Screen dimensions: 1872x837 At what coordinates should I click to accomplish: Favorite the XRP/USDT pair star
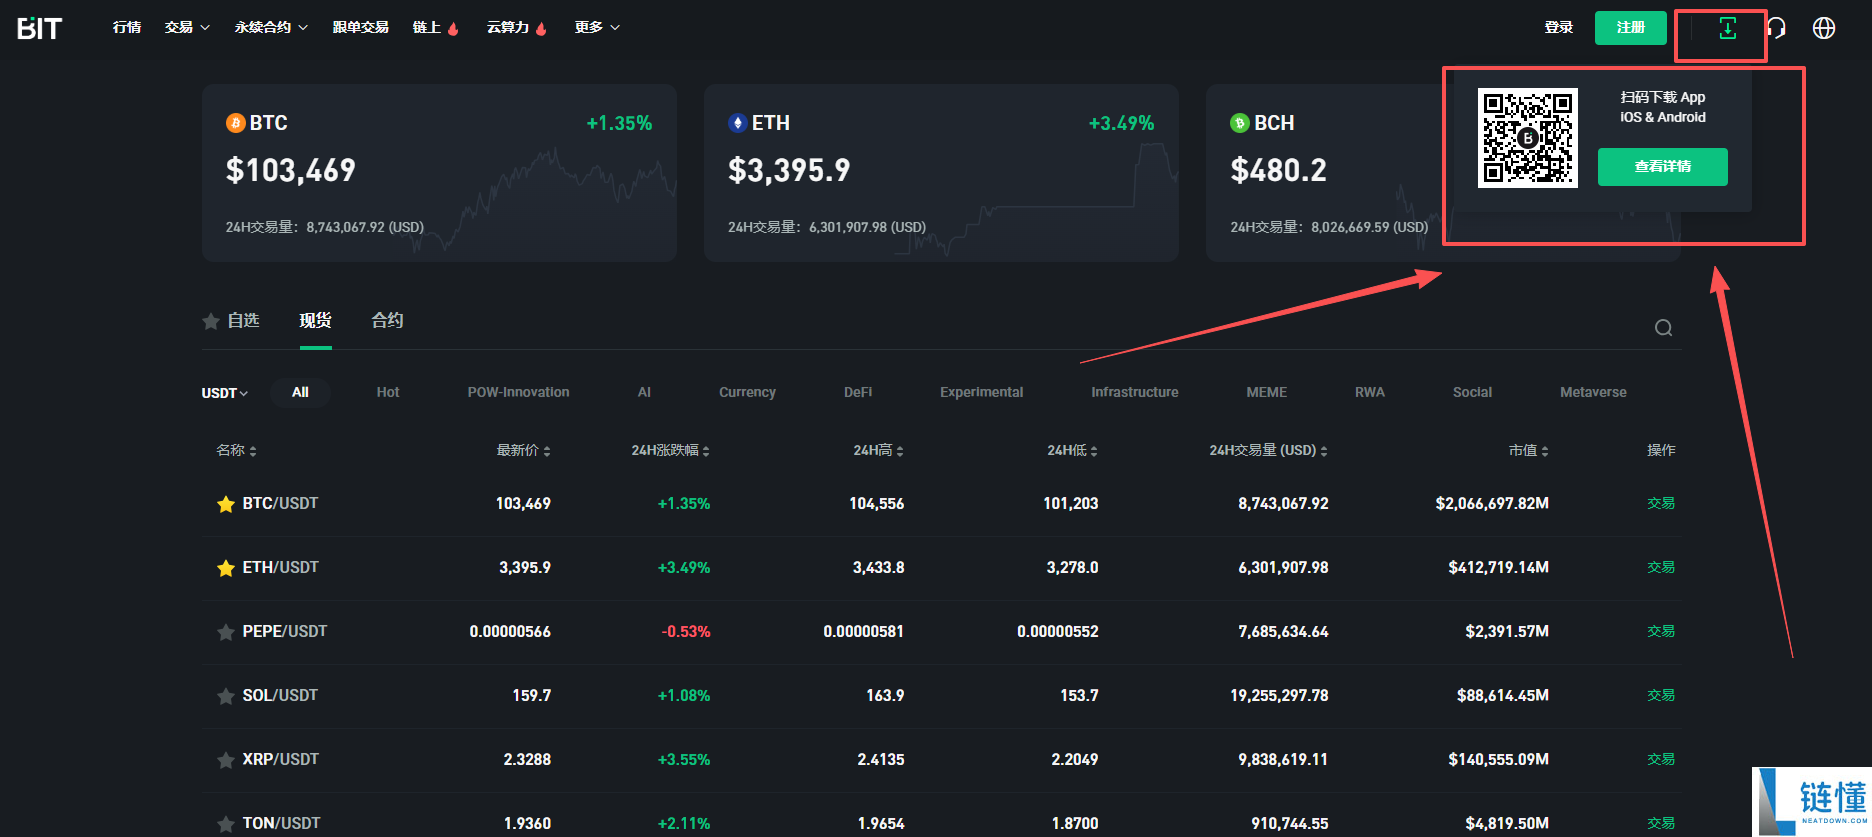click(x=226, y=760)
